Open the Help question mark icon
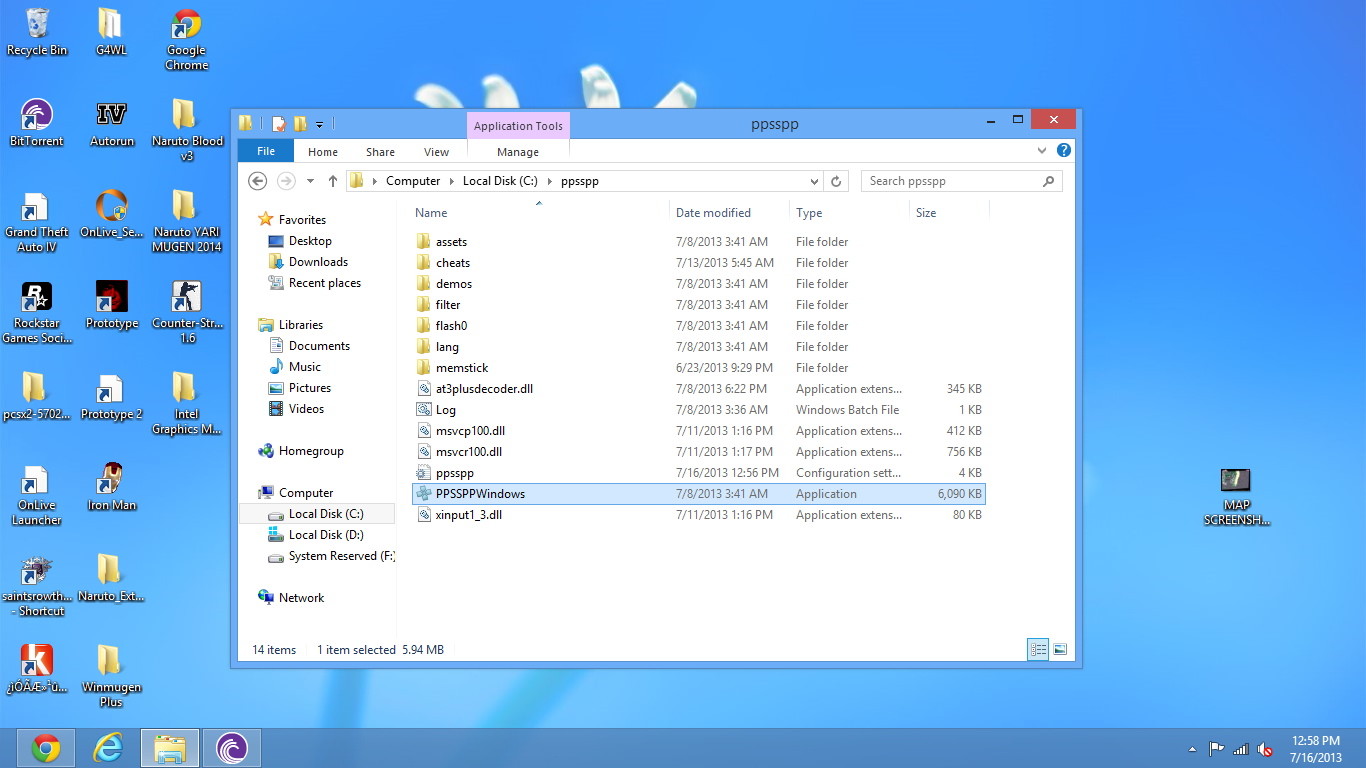The image size is (1366, 768). [1064, 151]
